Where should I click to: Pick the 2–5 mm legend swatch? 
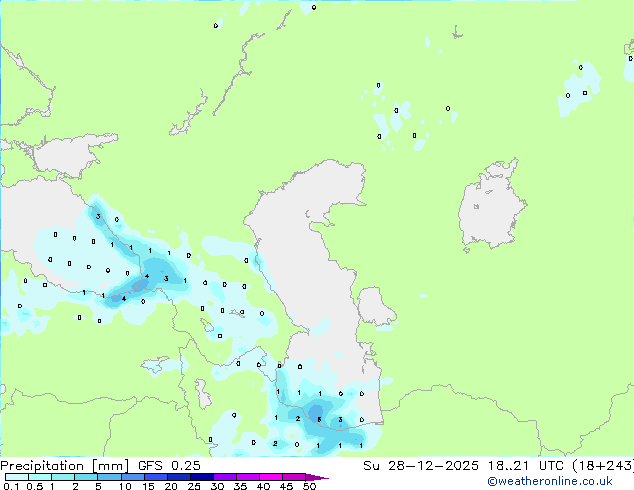click(86, 477)
